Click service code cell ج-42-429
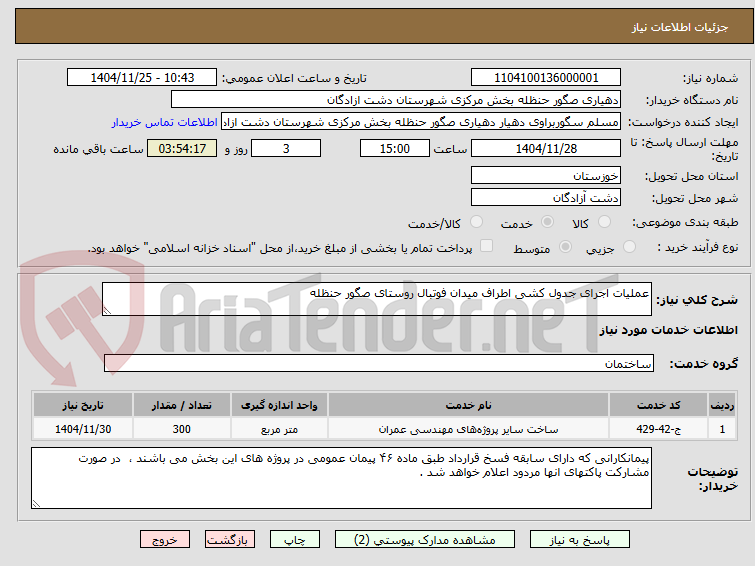This screenshot has height=566, width=755. pyautogui.click(x=658, y=429)
